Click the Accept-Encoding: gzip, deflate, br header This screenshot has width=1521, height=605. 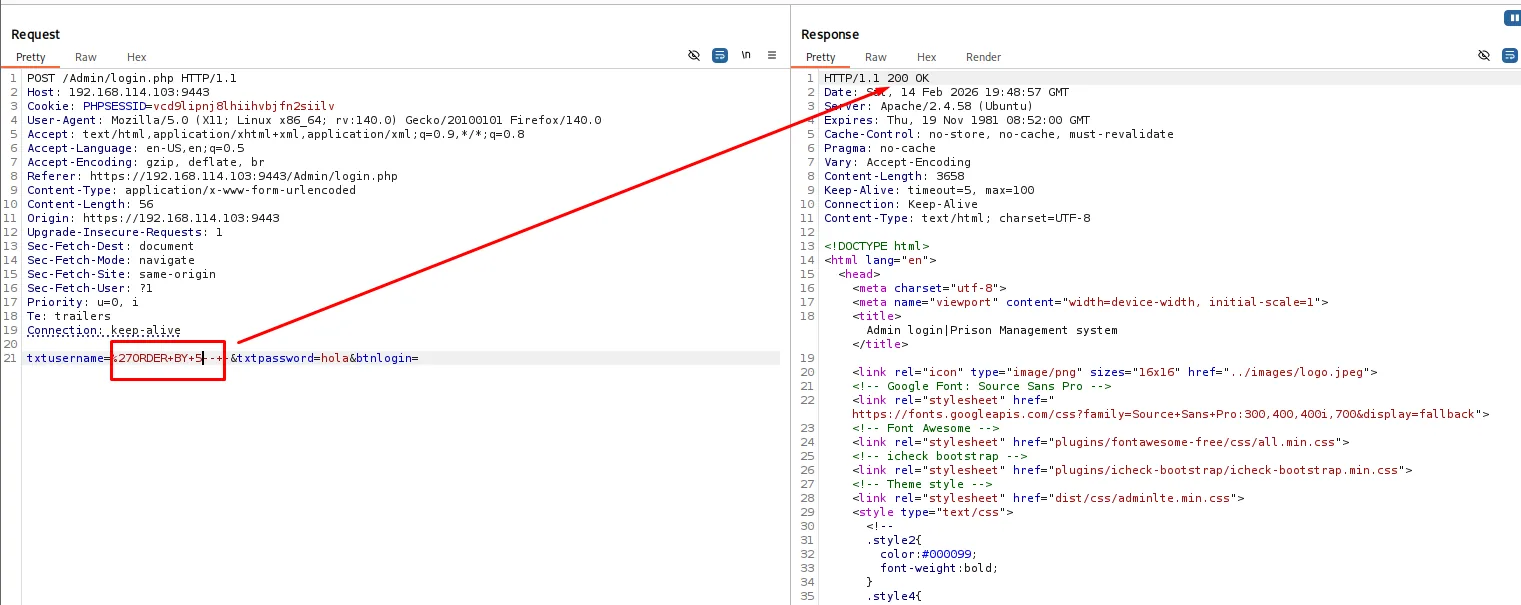pos(146,162)
